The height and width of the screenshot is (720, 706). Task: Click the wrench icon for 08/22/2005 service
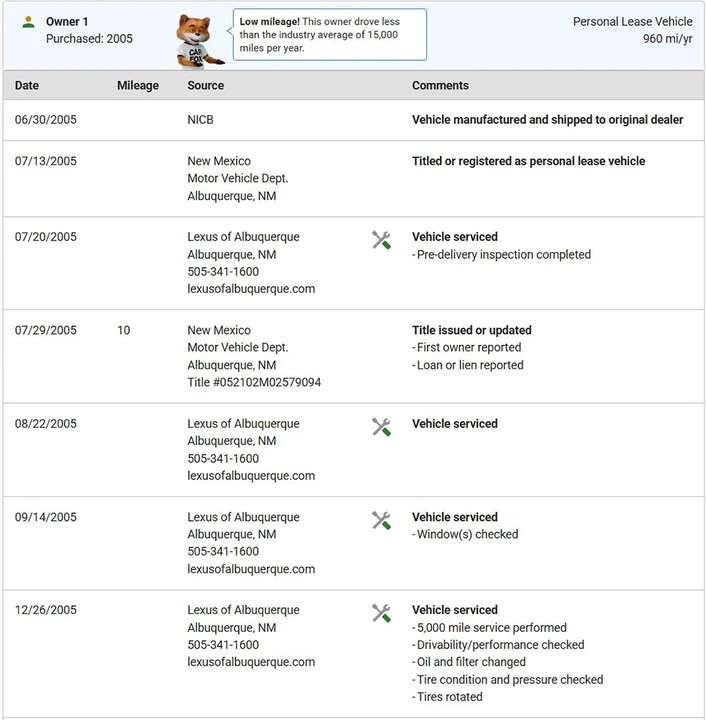381,427
